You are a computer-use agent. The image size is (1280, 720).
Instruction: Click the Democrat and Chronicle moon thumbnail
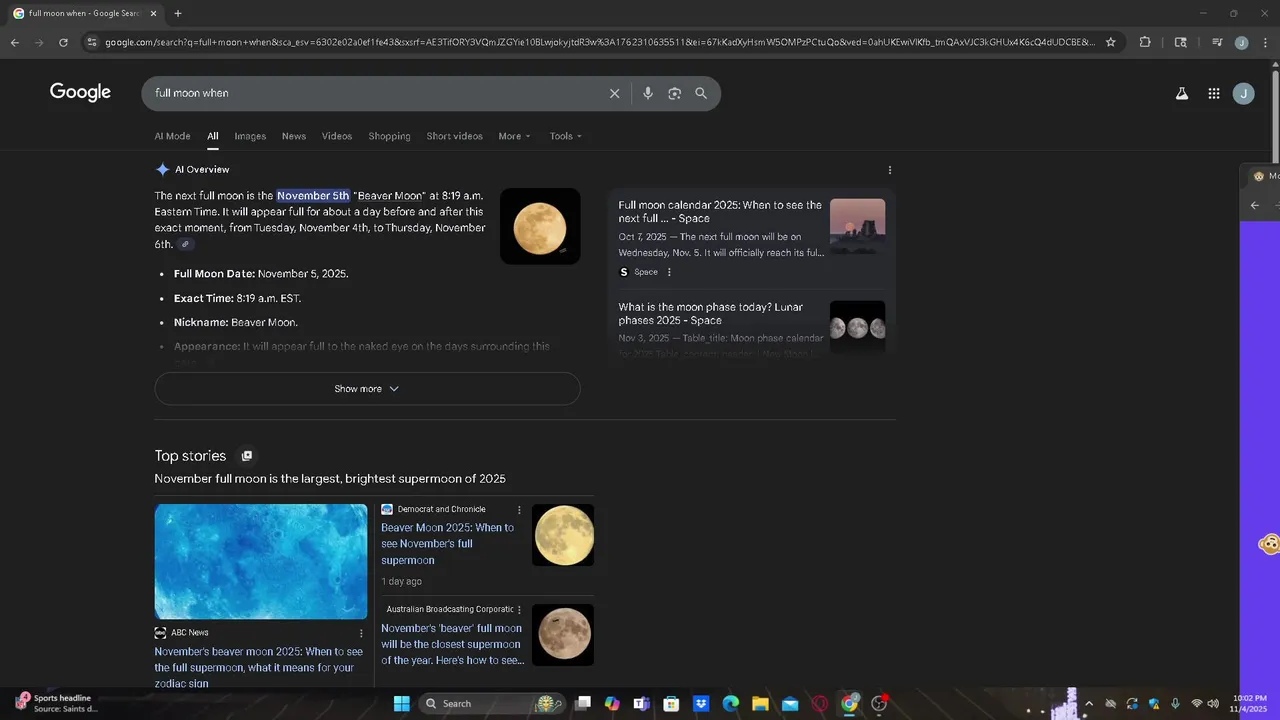(x=563, y=535)
